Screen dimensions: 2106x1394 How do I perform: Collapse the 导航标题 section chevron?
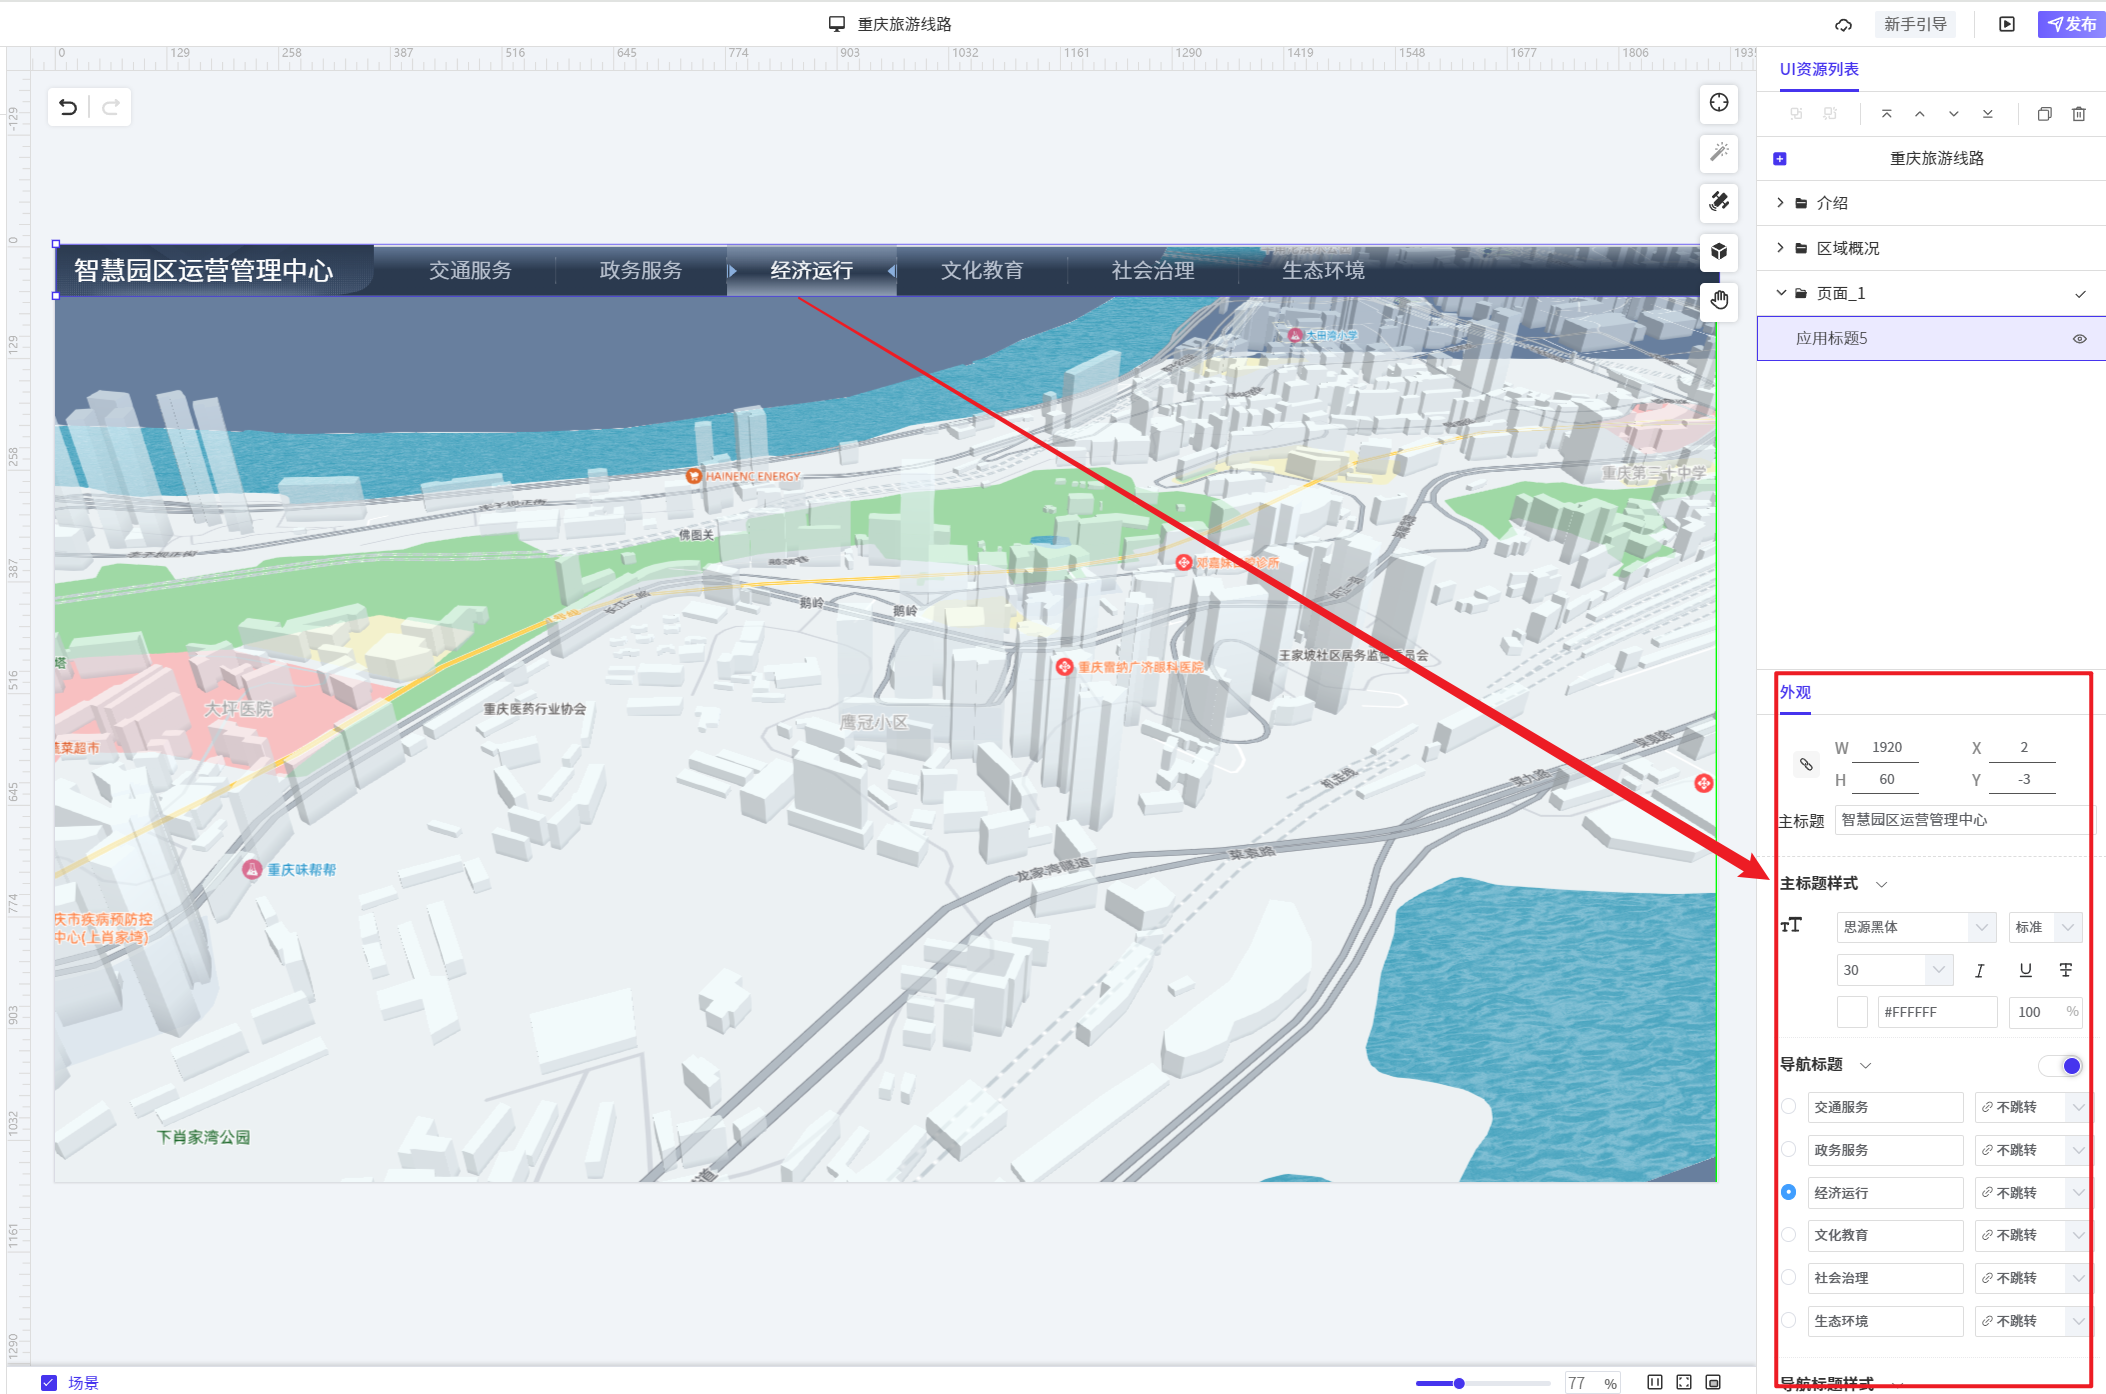(1865, 1065)
